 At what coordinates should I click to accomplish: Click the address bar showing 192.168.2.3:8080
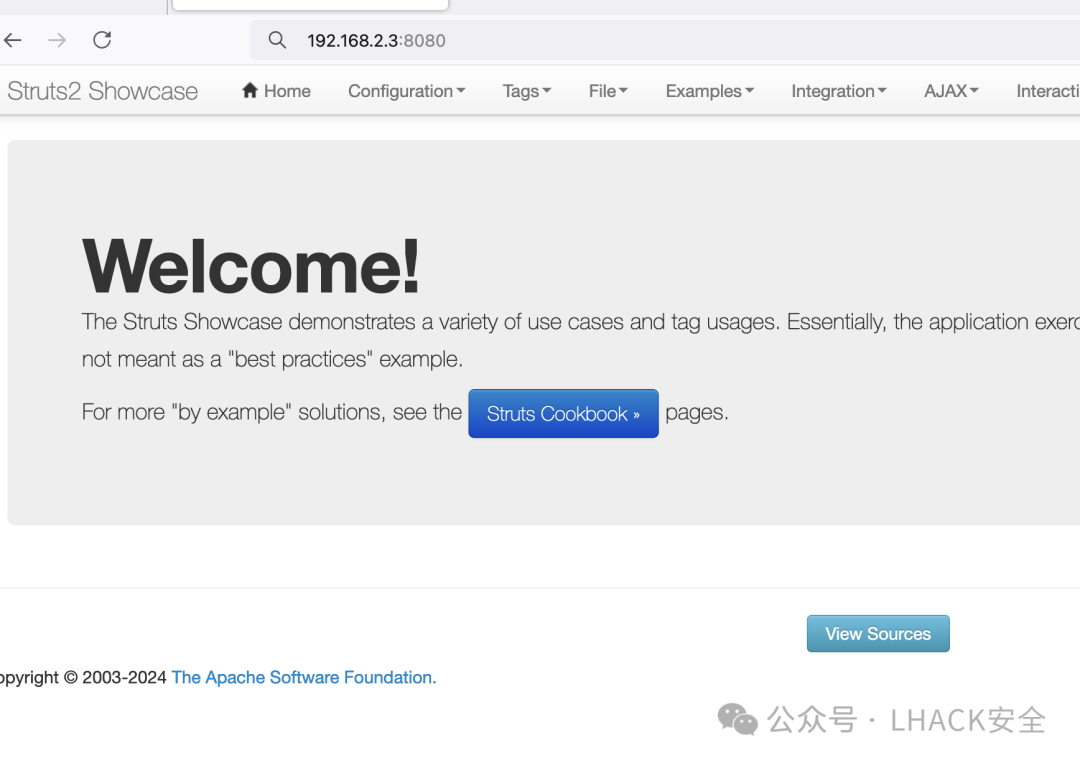[x=665, y=40]
